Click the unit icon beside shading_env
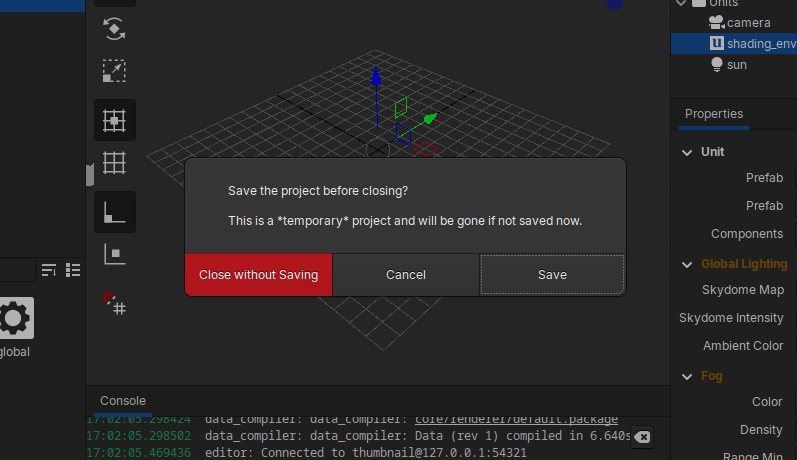 coord(717,43)
